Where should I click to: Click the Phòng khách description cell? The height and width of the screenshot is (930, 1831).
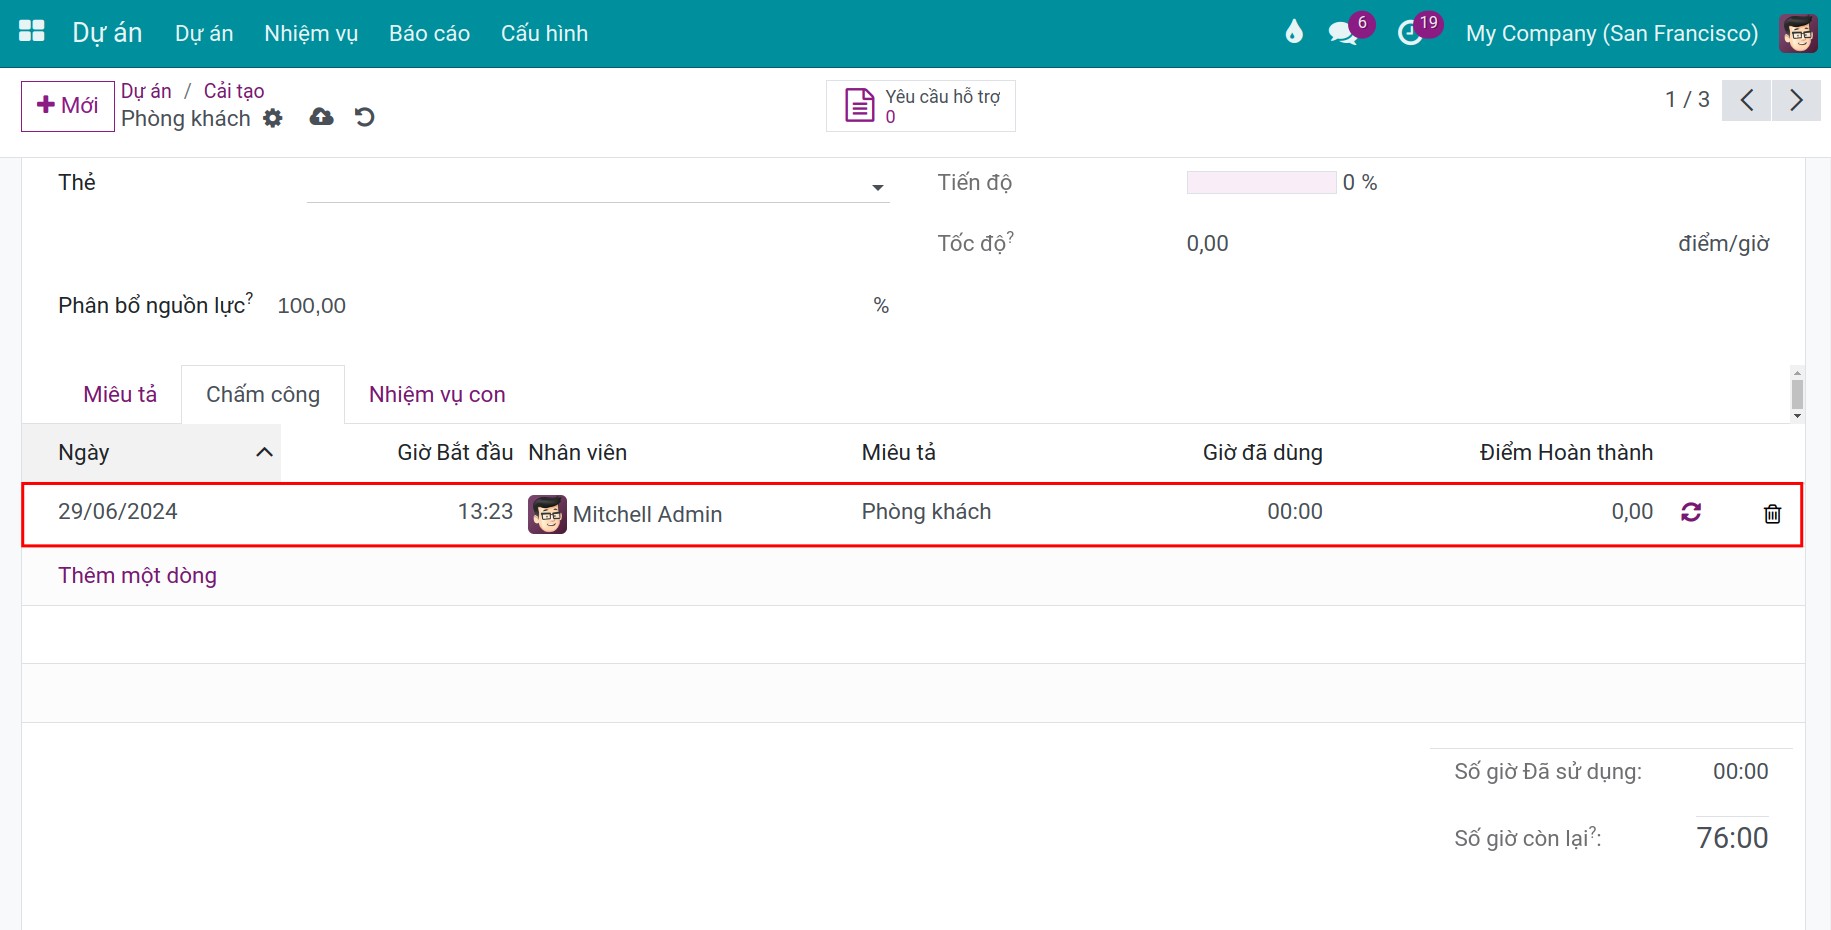pos(926,511)
